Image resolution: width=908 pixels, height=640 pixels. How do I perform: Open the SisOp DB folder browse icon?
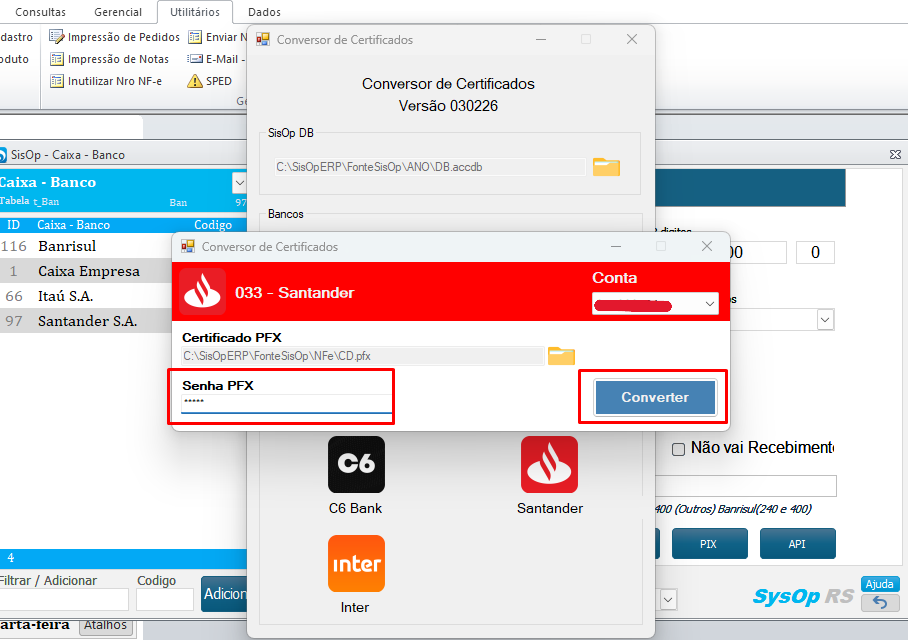point(607,166)
